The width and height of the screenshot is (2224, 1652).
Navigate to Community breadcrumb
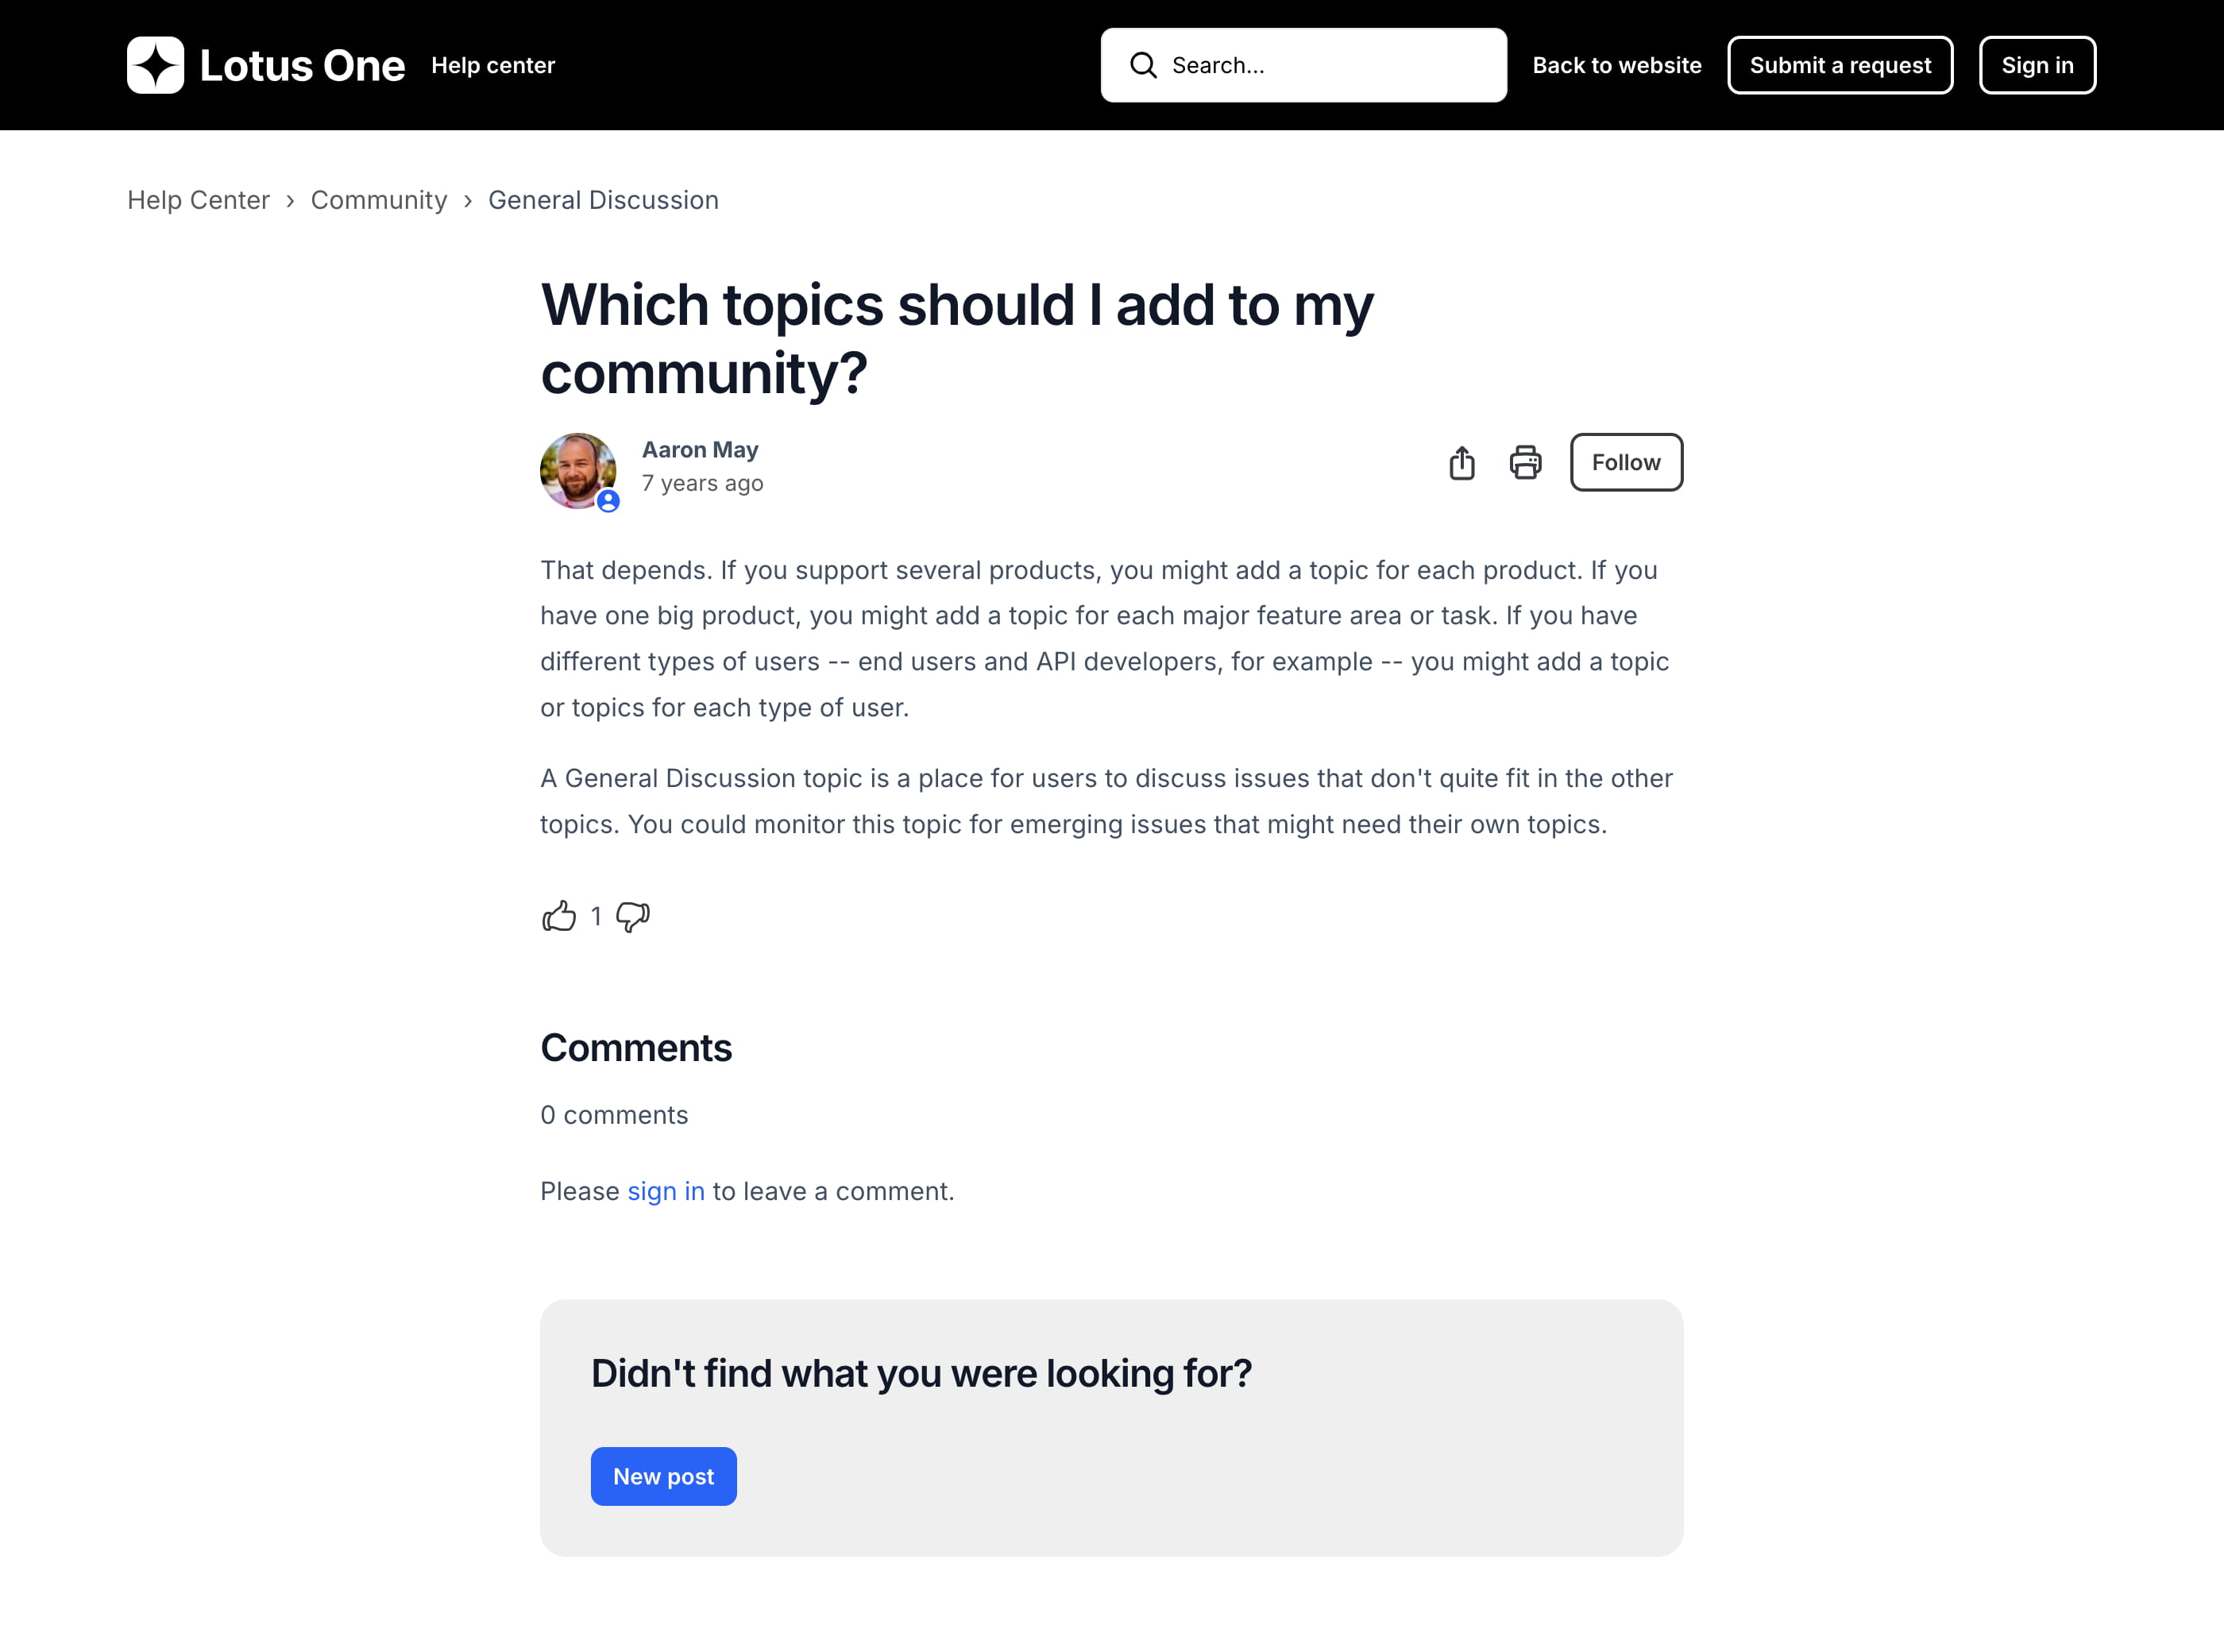click(379, 200)
